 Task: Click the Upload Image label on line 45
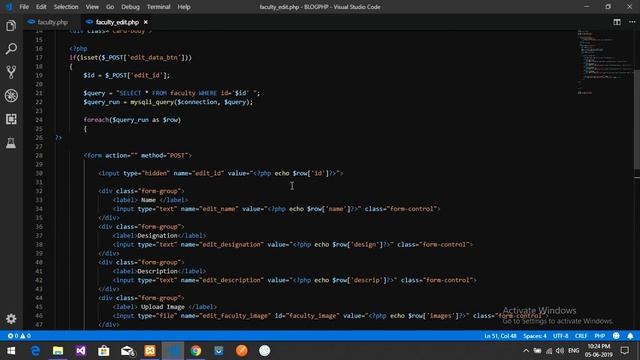click(164, 307)
